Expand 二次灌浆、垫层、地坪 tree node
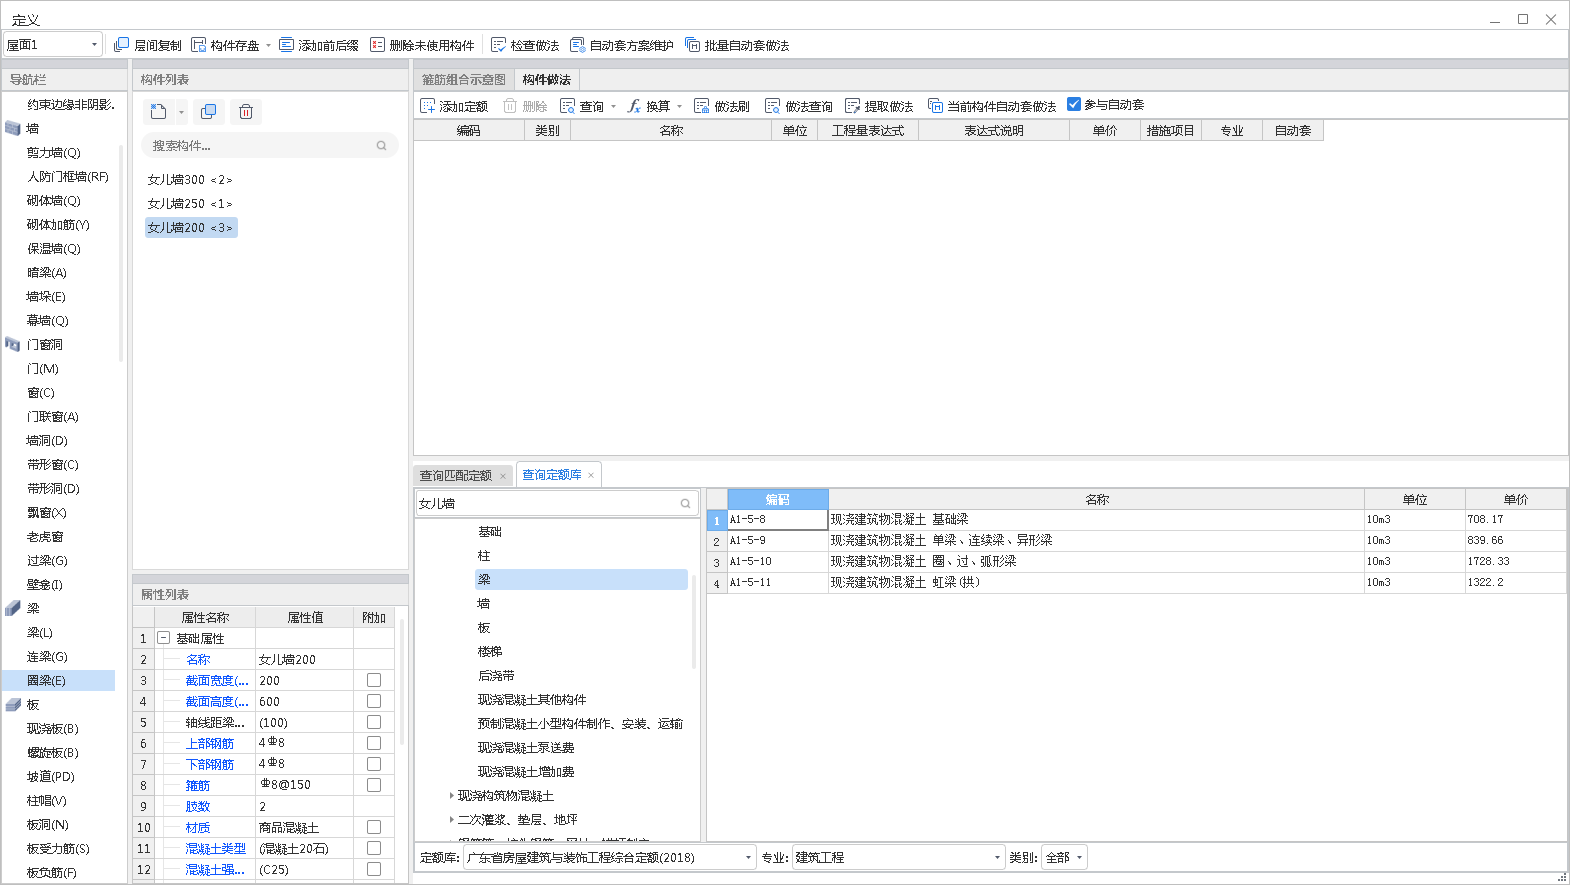Image resolution: width=1570 pixels, height=885 pixels. 451,820
